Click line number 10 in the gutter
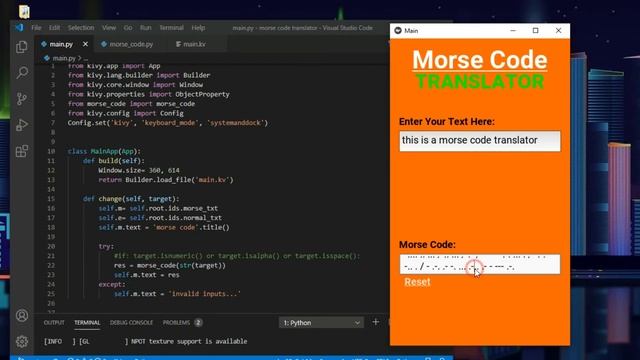Image resolution: width=640 pixels, height=360 pixels. [x=51, y=151]
